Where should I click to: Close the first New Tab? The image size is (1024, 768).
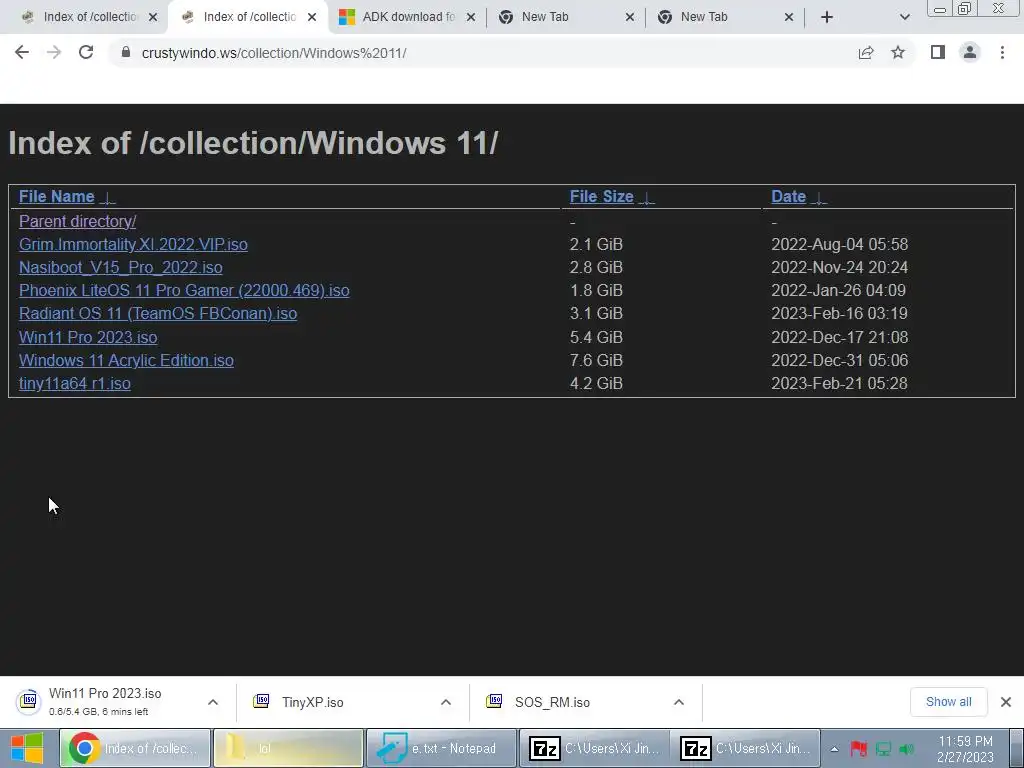[630, 17]
